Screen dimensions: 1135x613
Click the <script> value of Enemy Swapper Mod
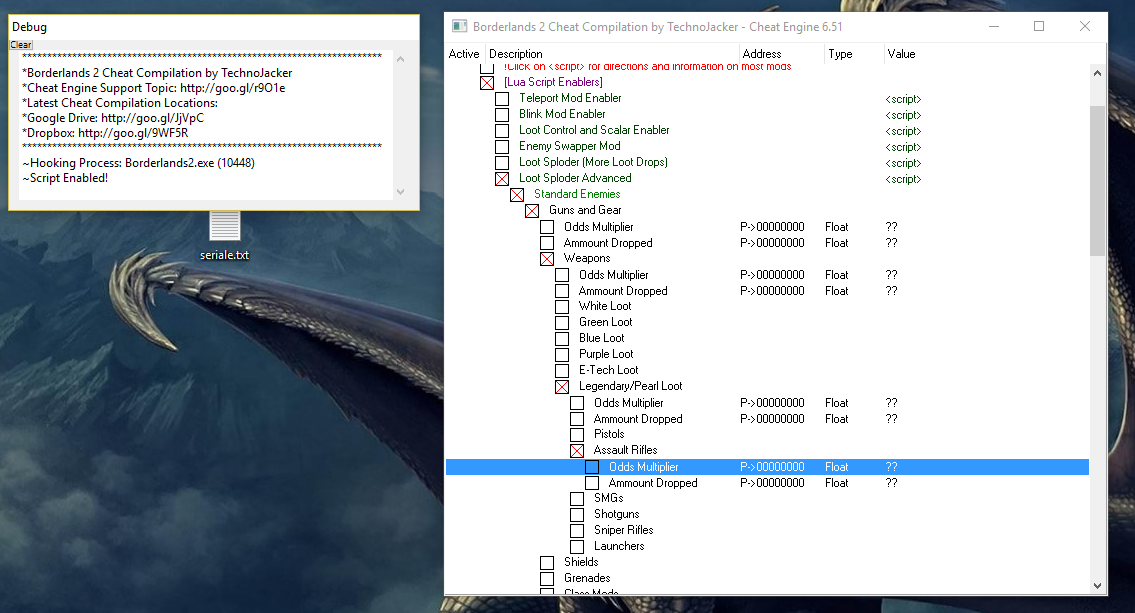tap(903, 147)
